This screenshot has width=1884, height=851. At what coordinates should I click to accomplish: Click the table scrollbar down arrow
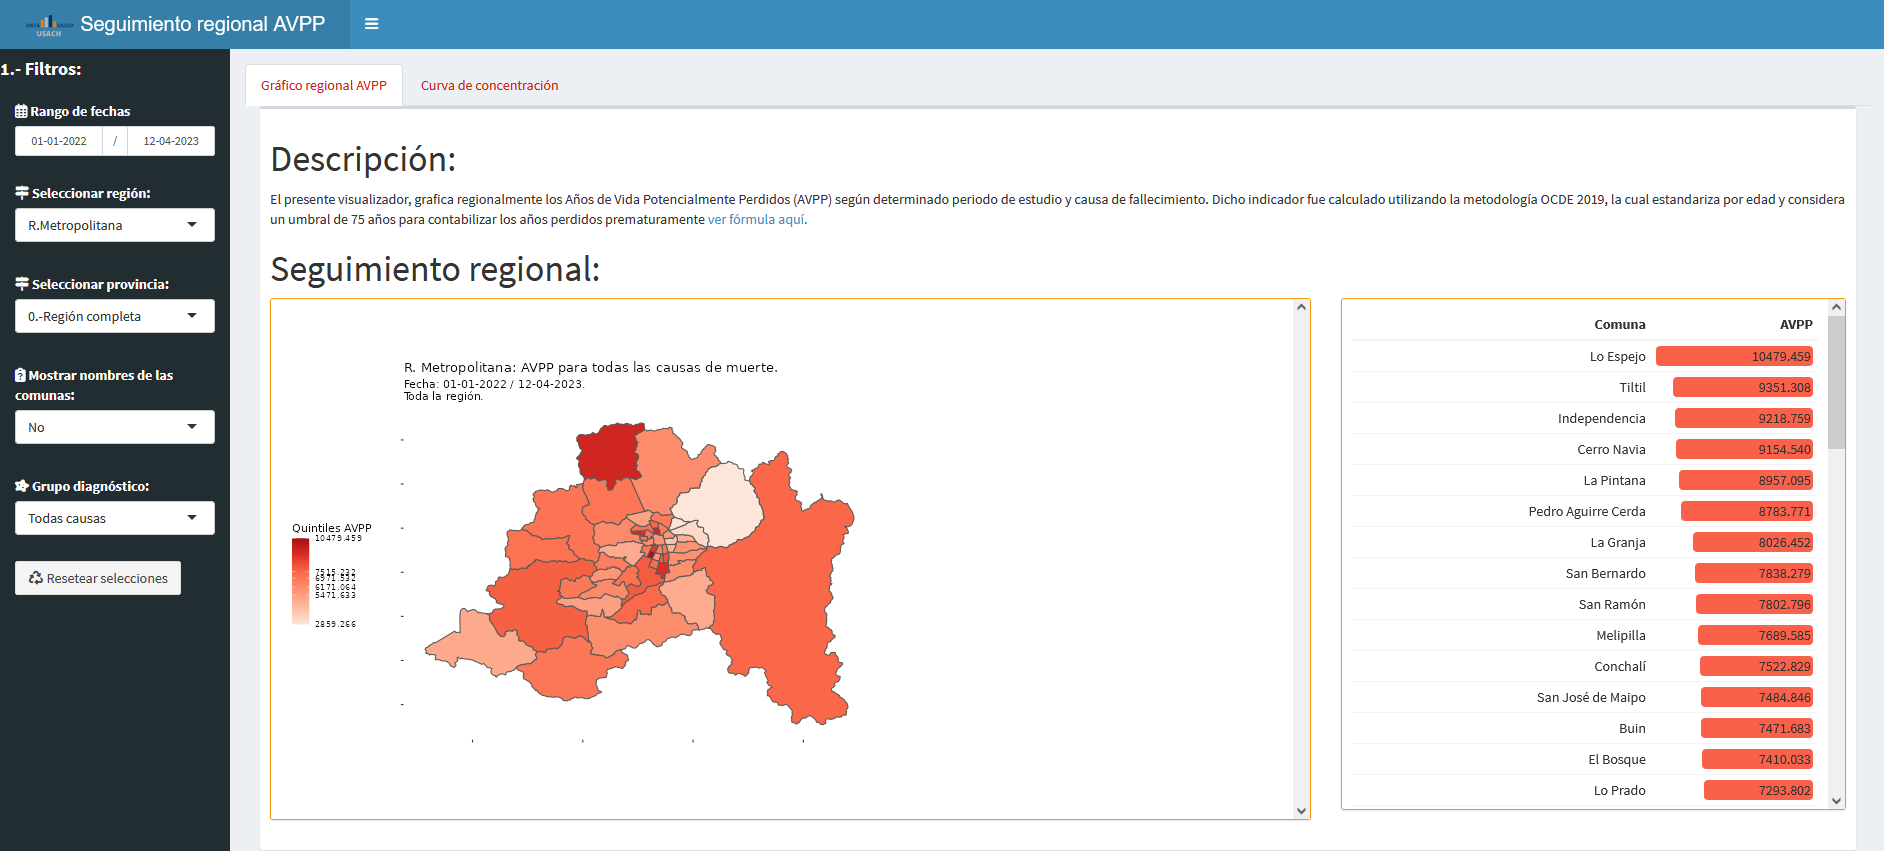coord(1836,800)
